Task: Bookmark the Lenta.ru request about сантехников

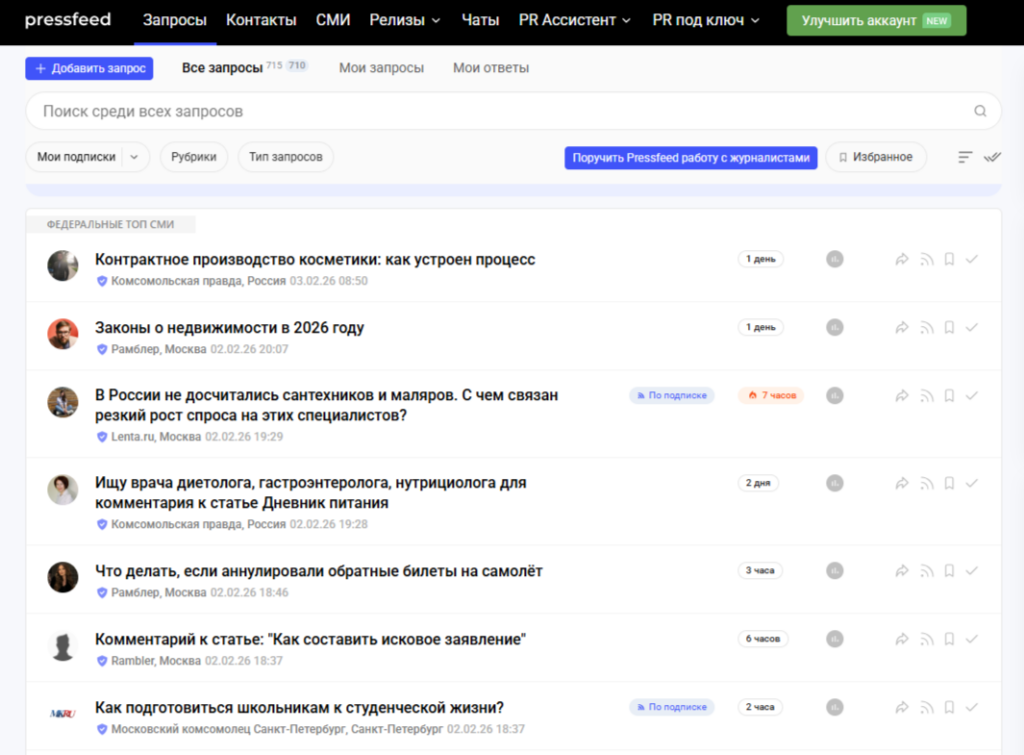Action: coord(948,395)
